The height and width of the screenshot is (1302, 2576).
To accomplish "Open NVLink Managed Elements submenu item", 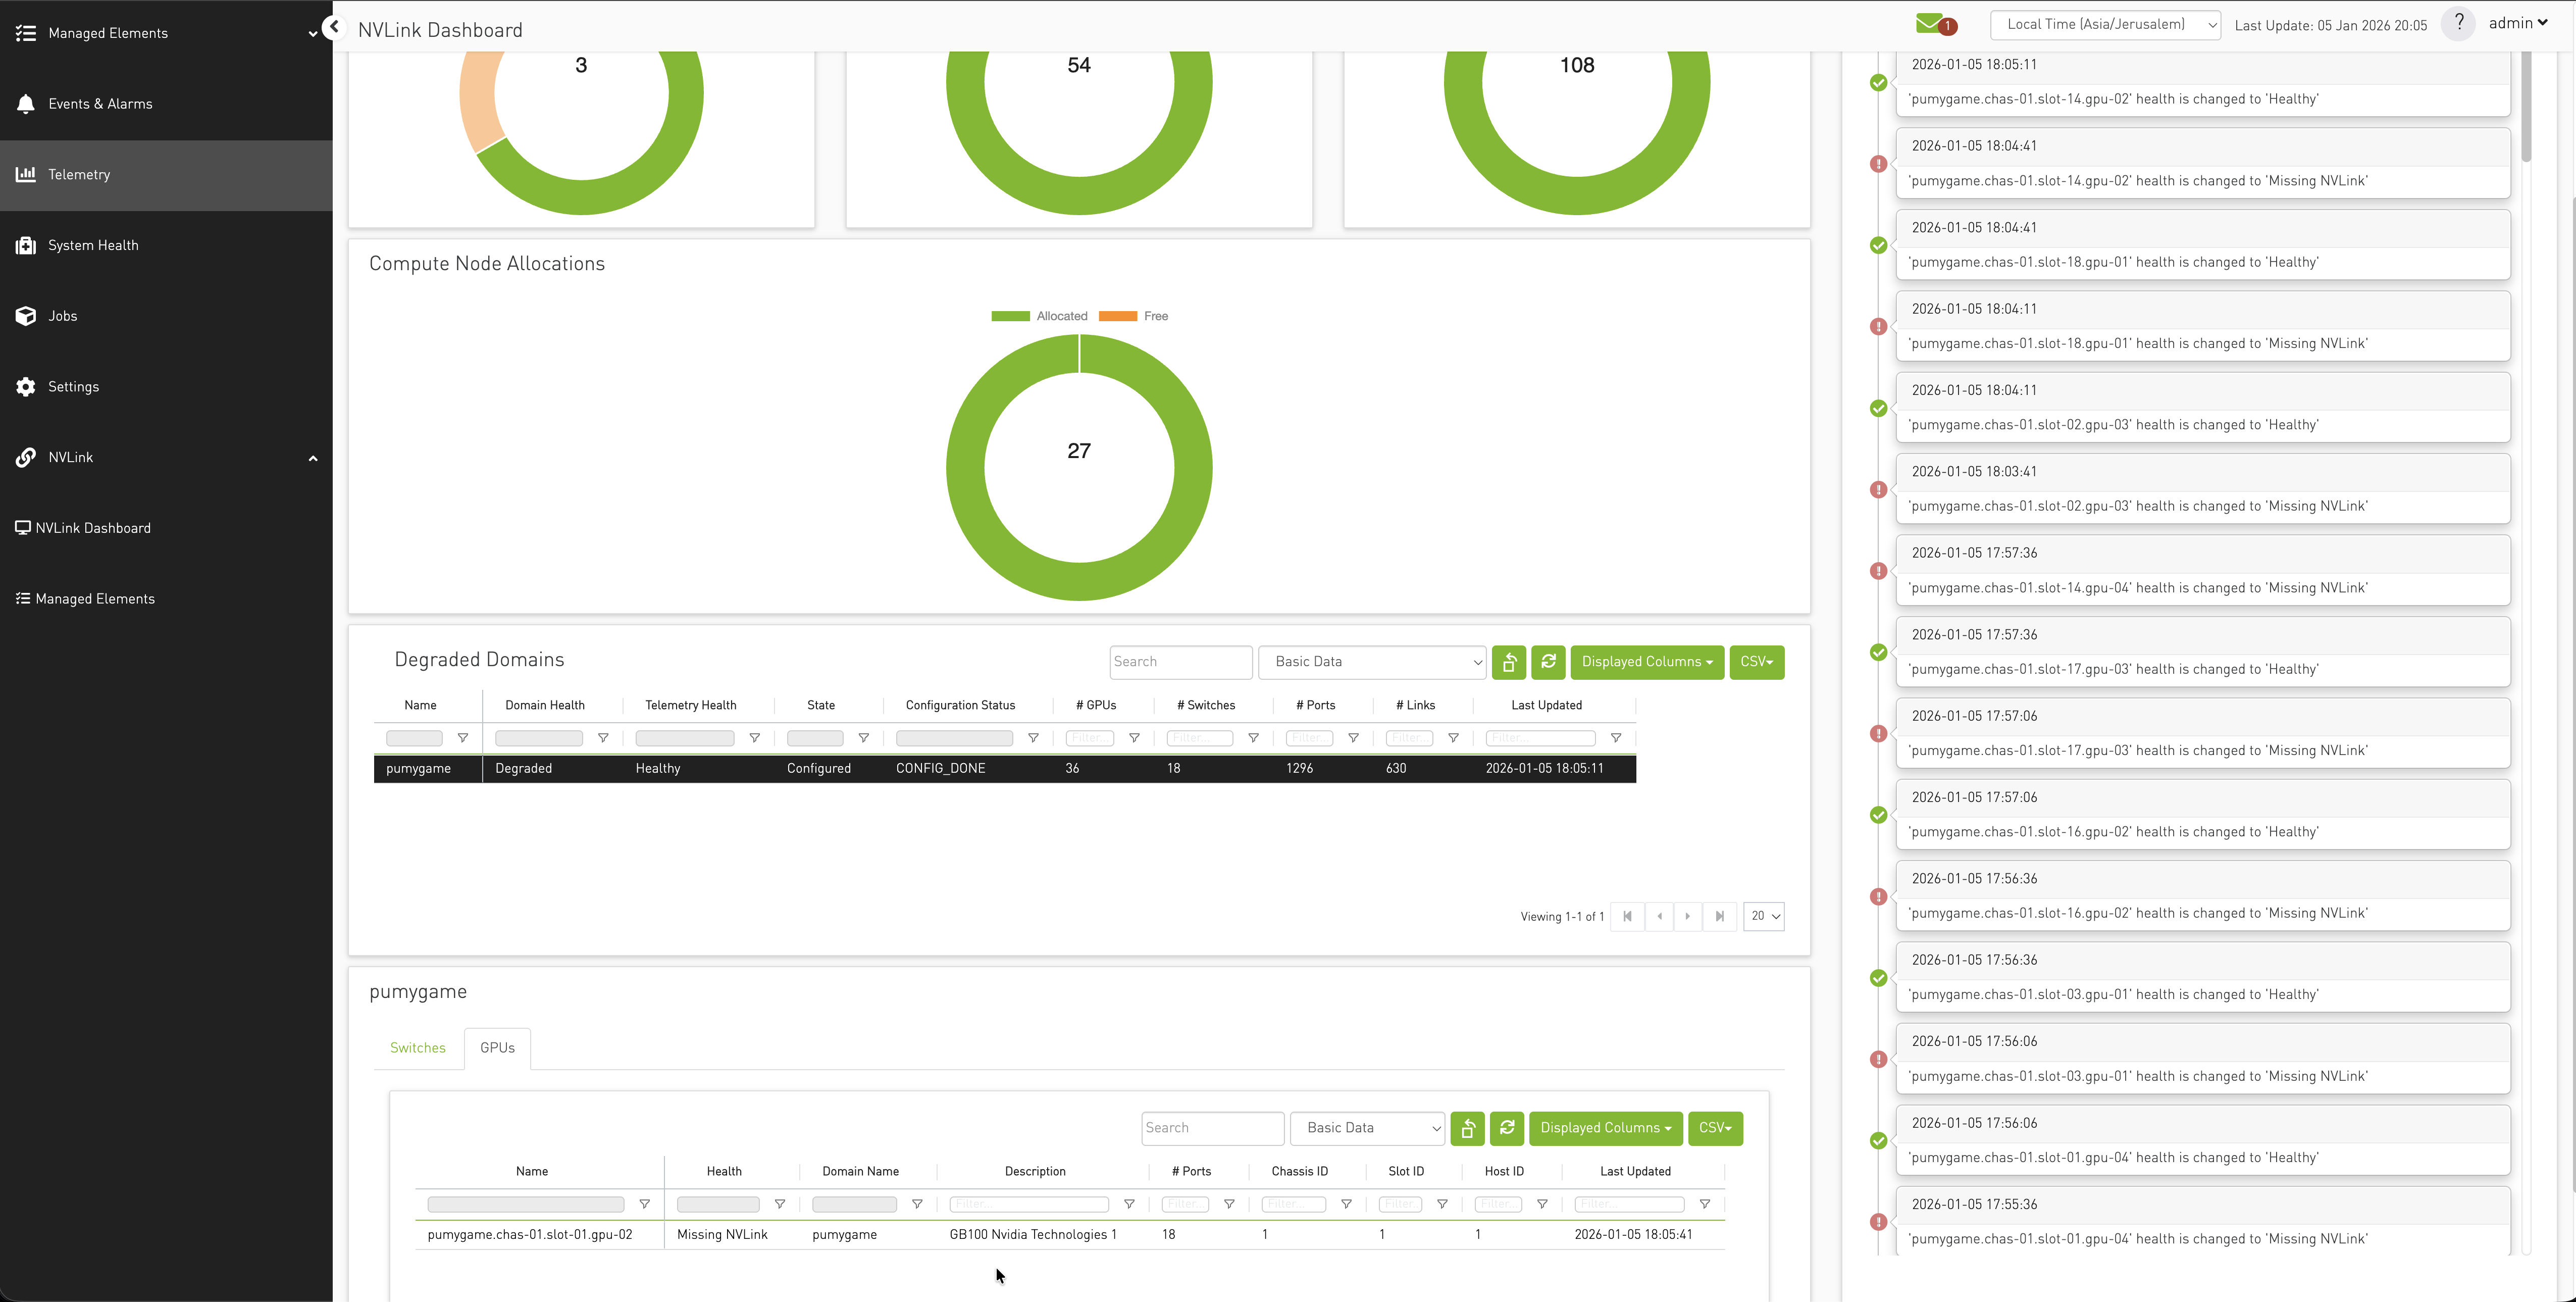I will (95, 599).
